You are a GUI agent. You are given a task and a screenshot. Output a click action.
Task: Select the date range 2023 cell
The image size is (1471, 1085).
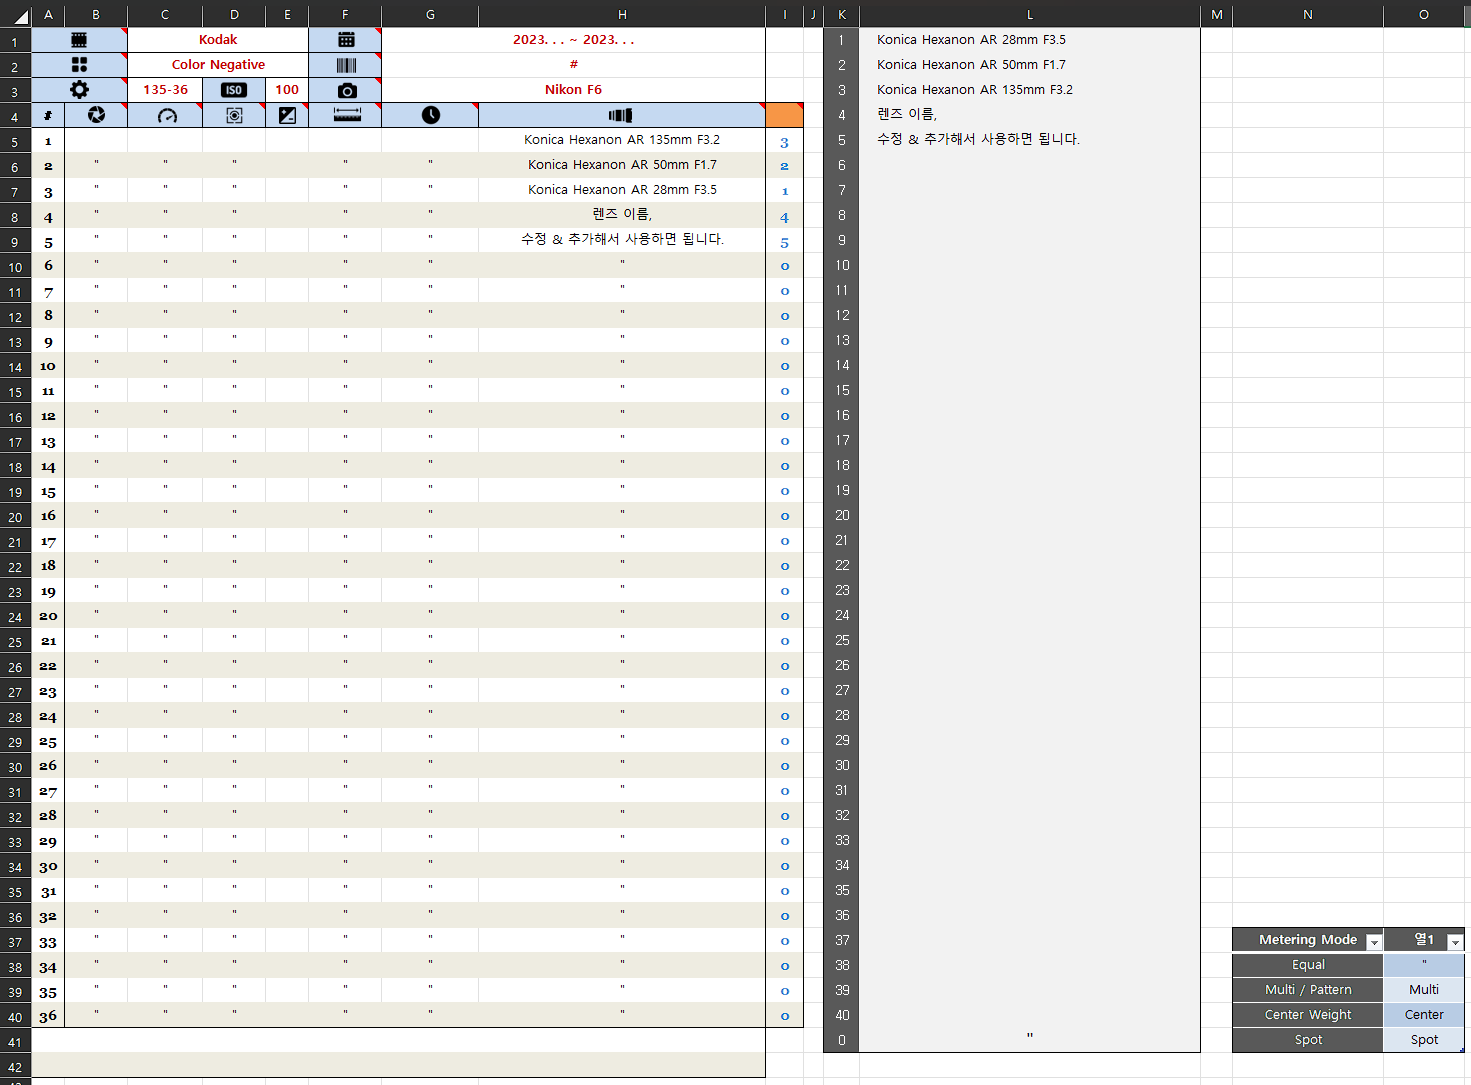click(573, 40)
